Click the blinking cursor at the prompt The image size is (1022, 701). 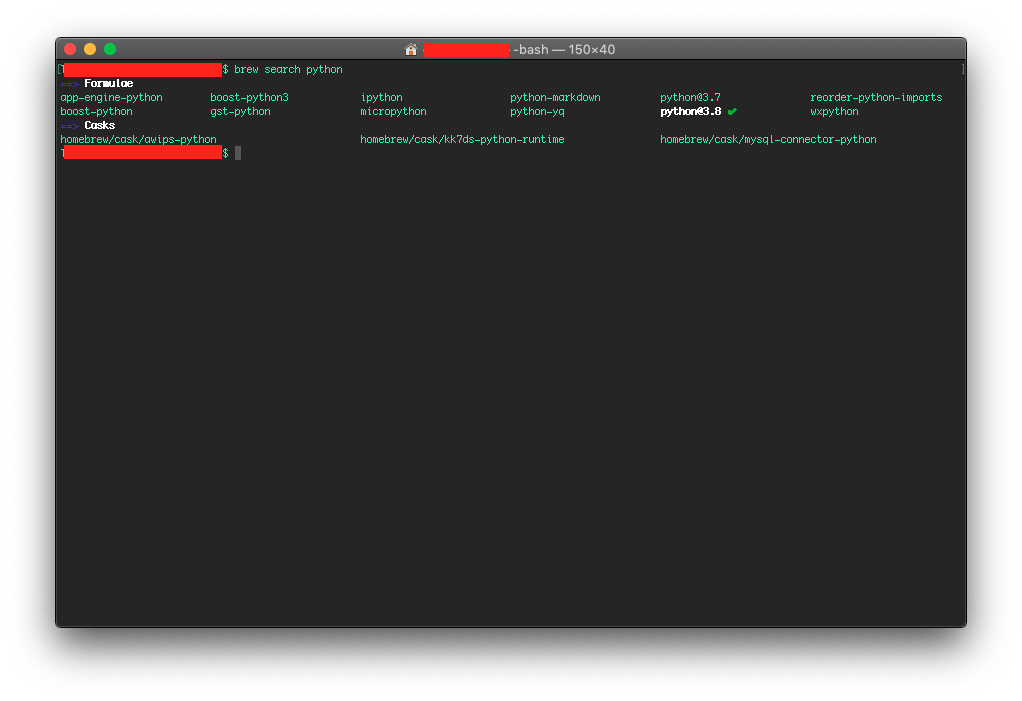pos(238,153)
